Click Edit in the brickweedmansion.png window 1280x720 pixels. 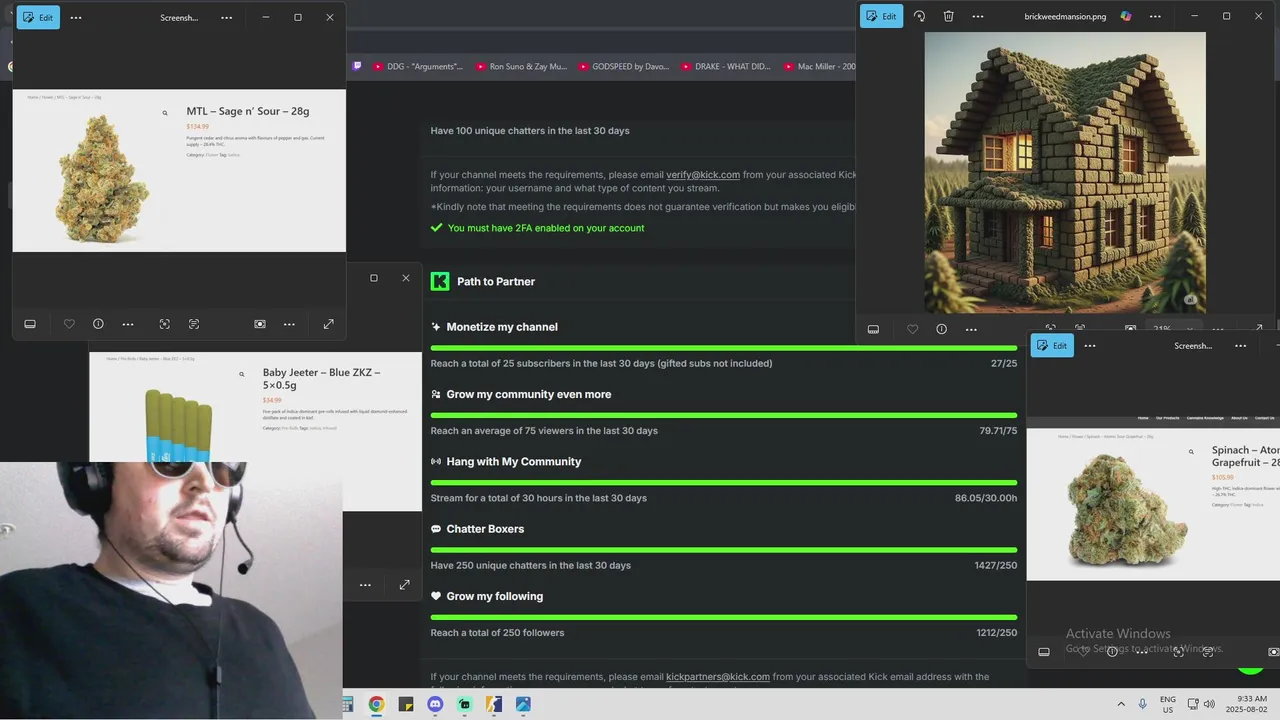click(x=882, y=16)
